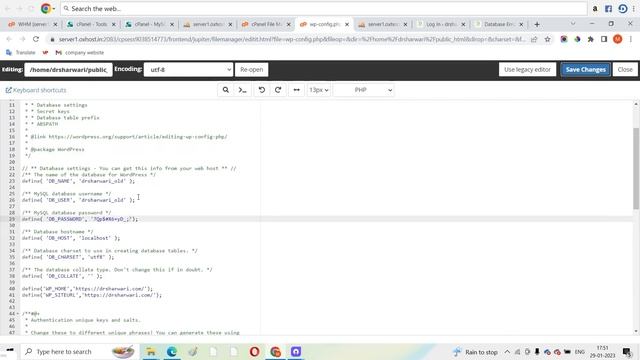Open the company website bookmark

click(80, 53)
